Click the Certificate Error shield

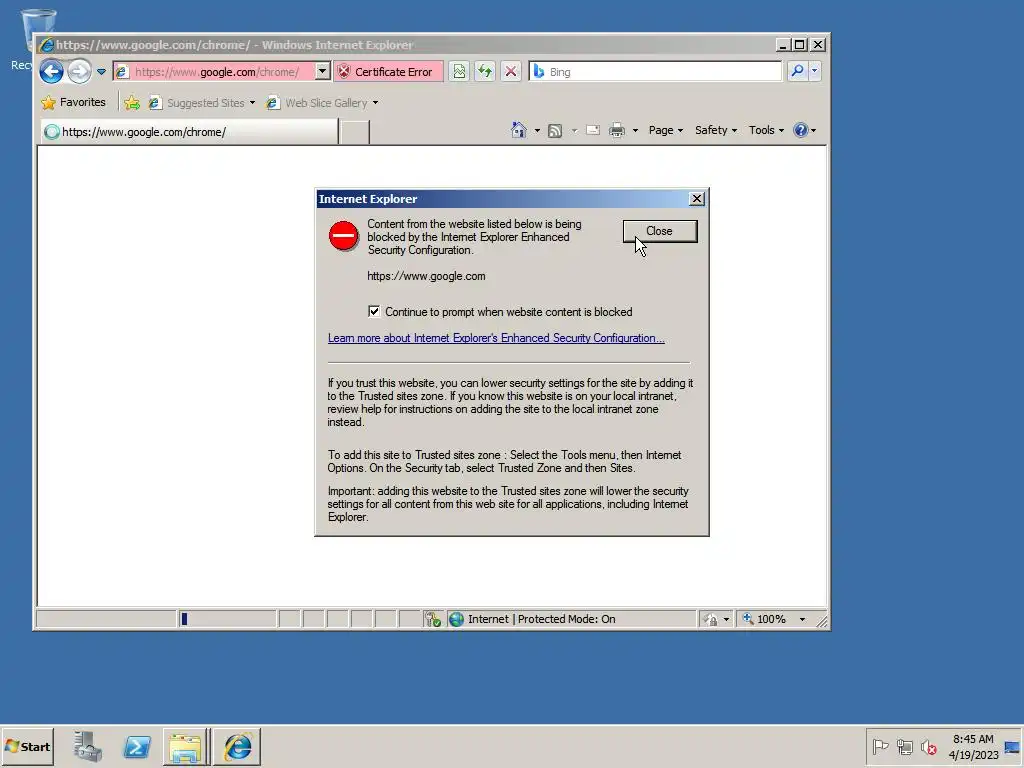(x=389, y=72)
